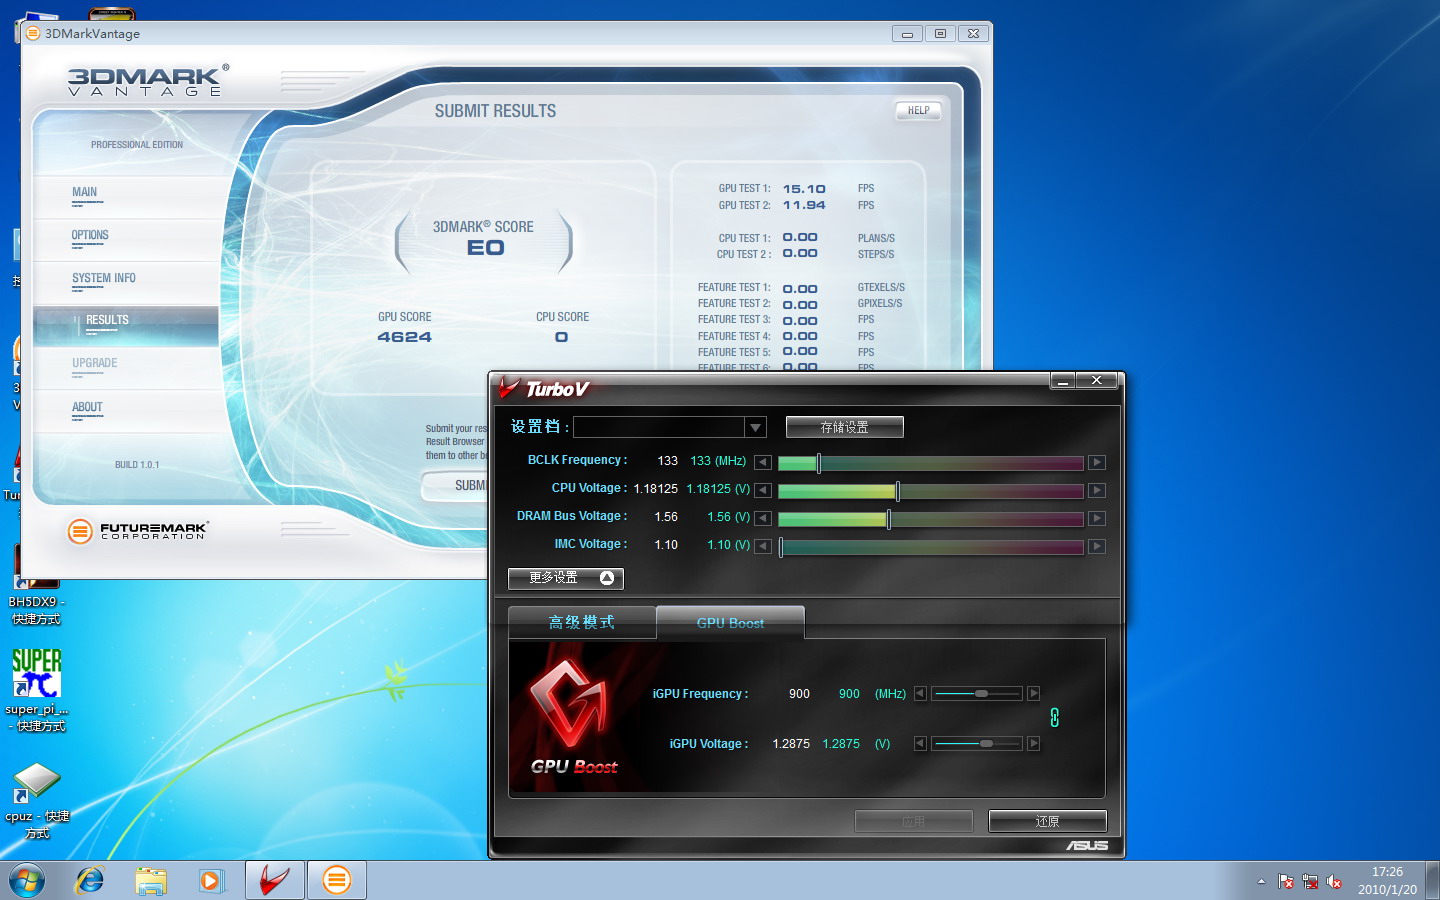Click Action Center flag tray icon
1440x900 pixels.
(1286, 882)
